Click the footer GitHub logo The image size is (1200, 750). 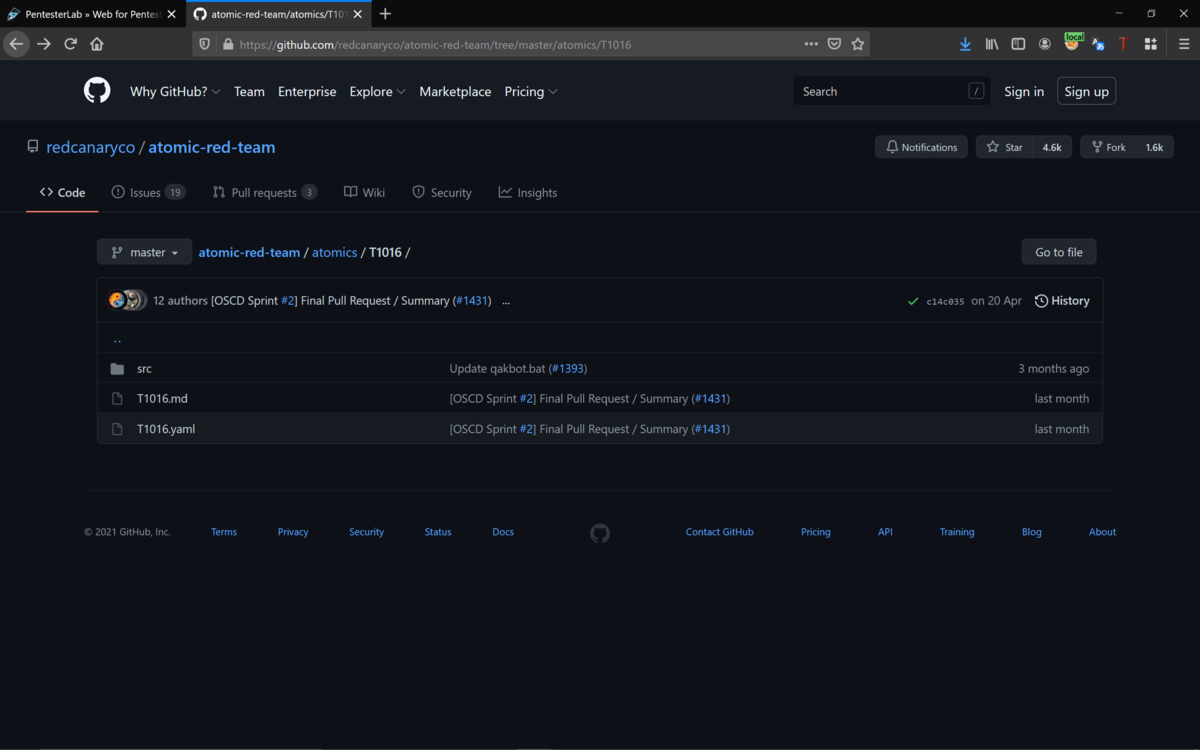click(x=600, y=533)
